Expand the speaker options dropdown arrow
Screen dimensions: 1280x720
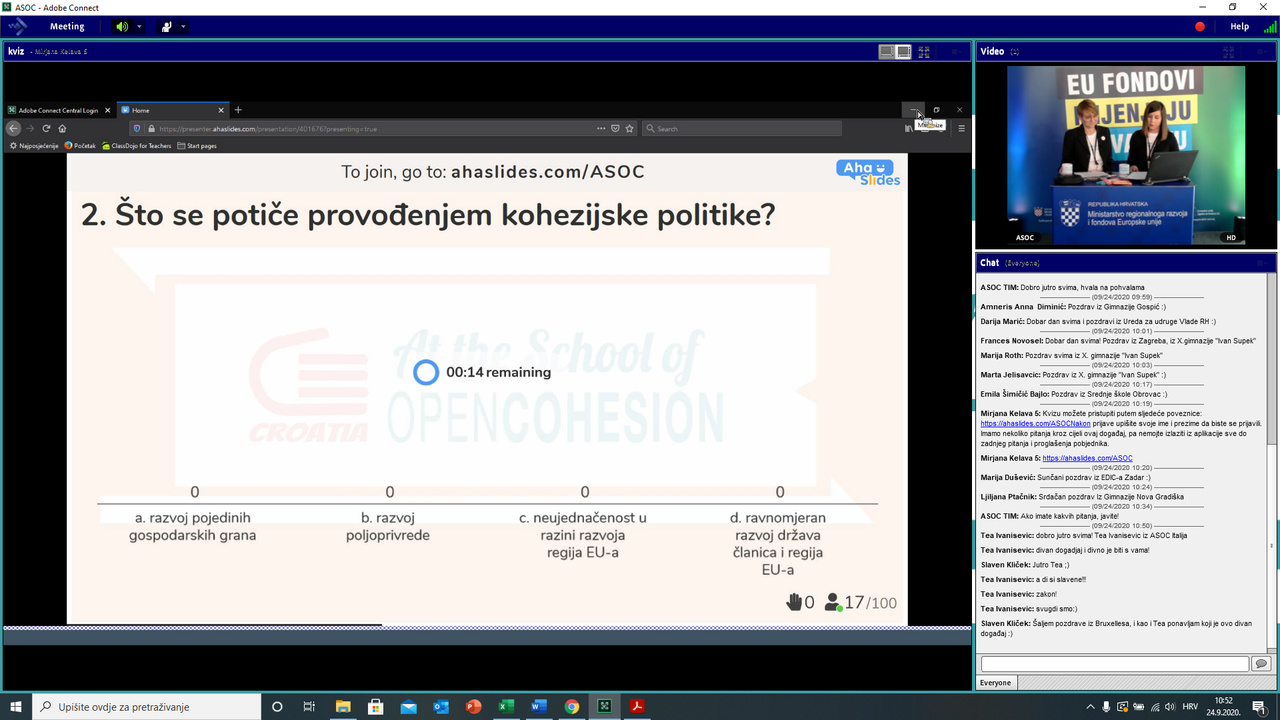pos(140,27)
